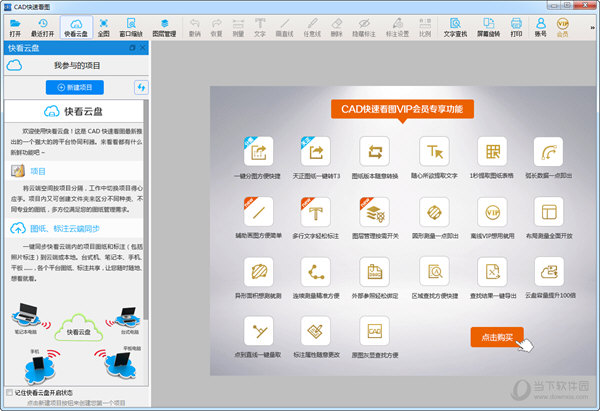The image size is (600, 411).
Task: Open the 文字查找 text search tool
Action: (x=455, y=28)
